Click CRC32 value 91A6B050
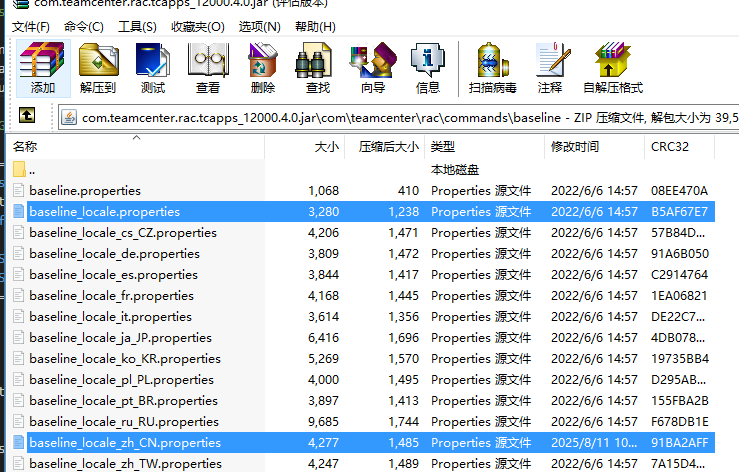The image size is (739, 472). coord(680,254)
